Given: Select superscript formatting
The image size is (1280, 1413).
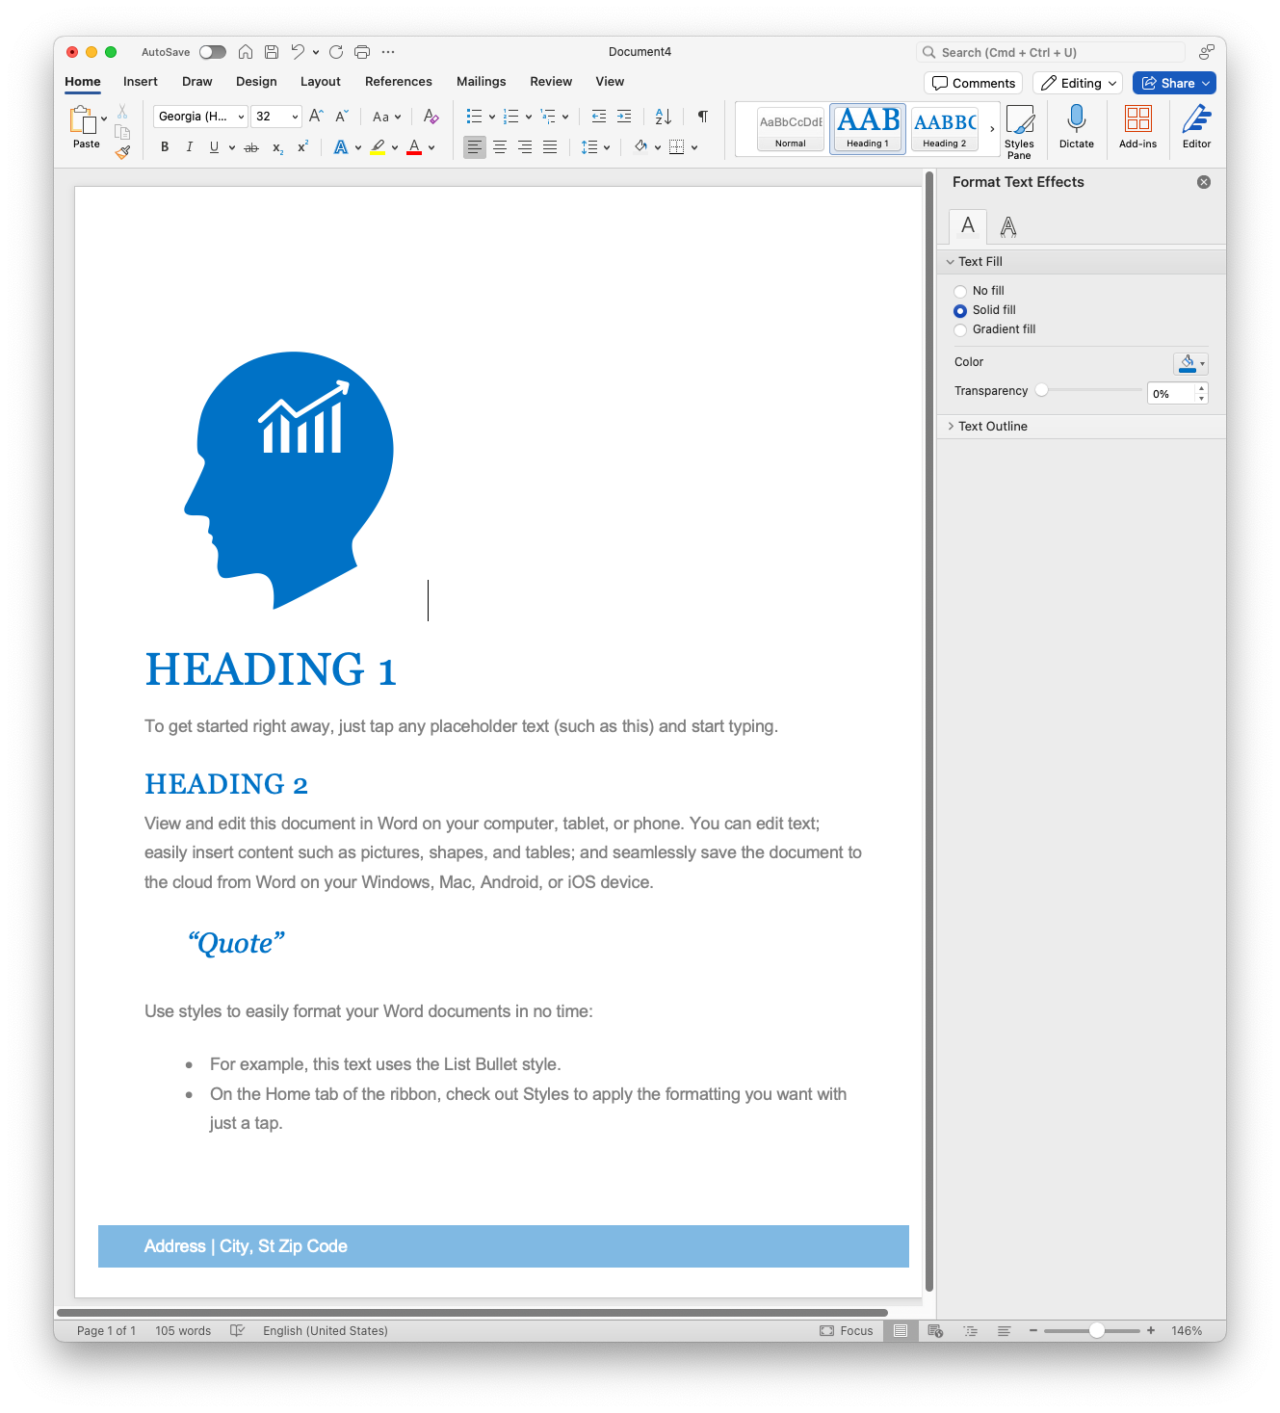Looking at the screenshot, I should pos(302,147).
